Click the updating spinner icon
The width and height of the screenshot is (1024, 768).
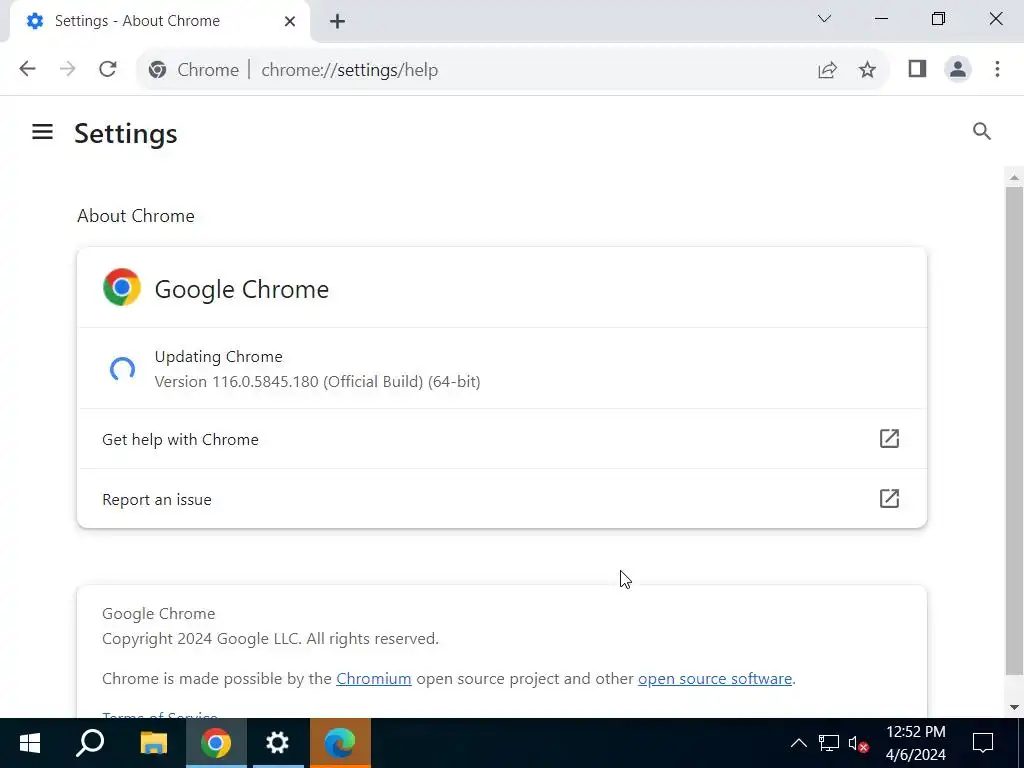coord(122,369)
